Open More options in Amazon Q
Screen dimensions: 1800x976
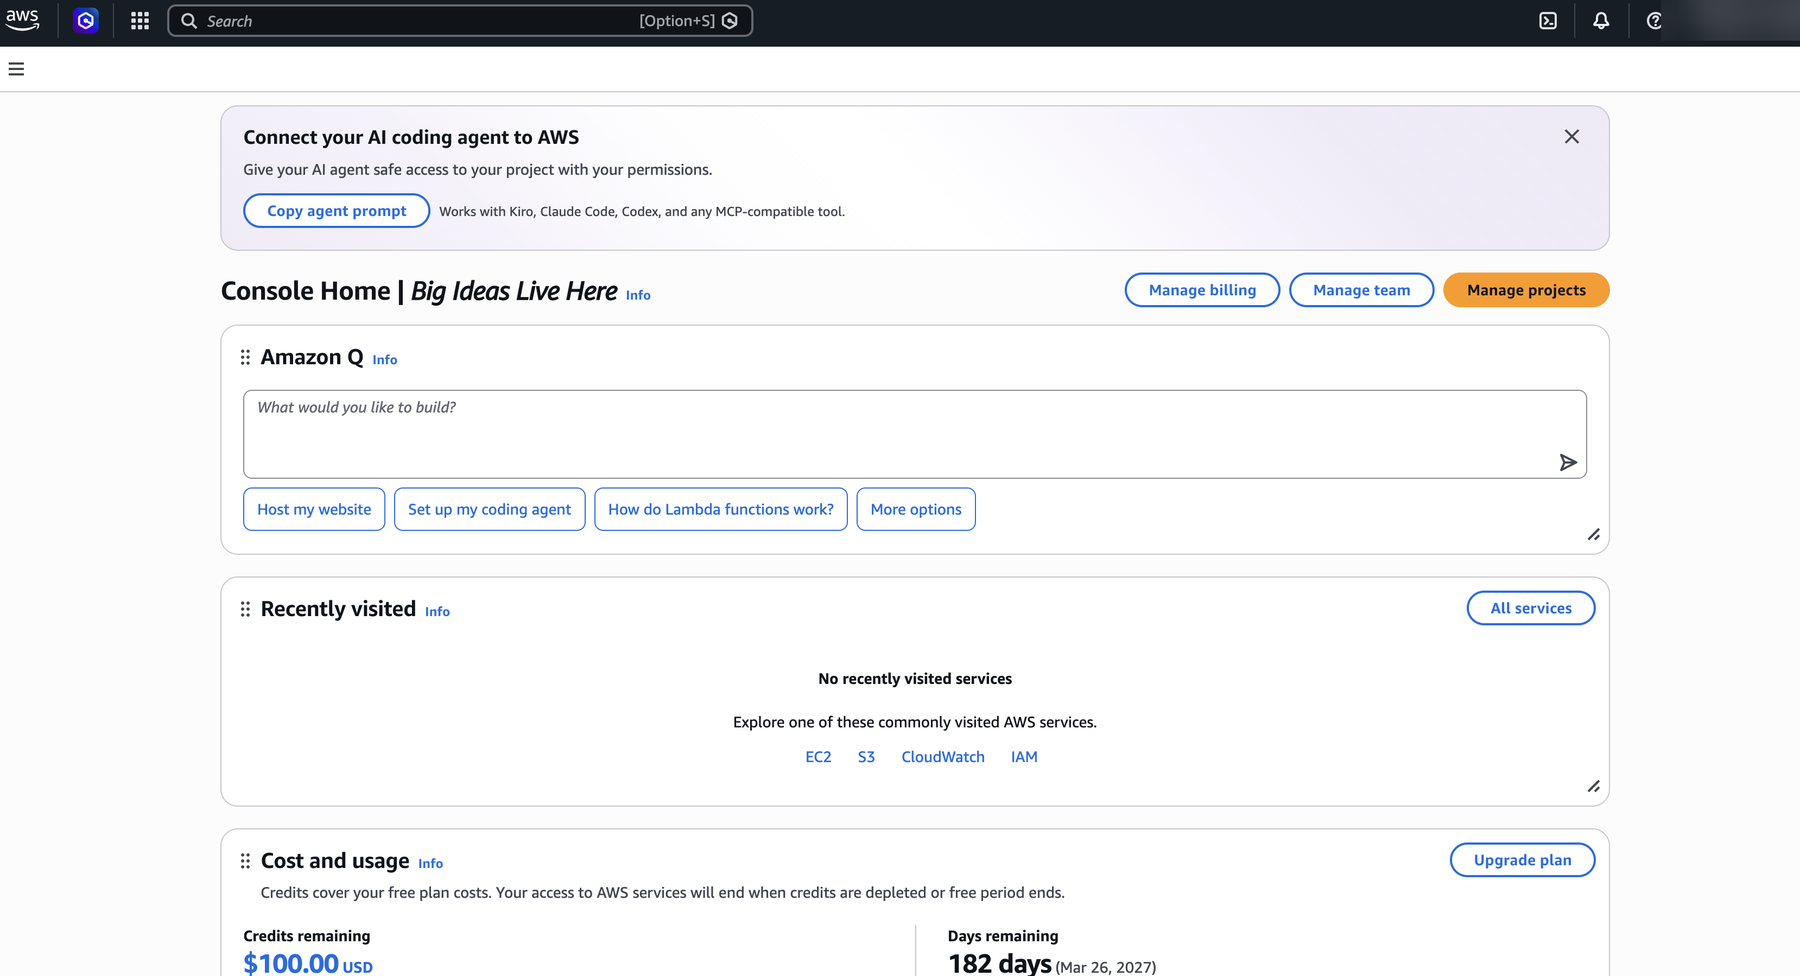[x=916, y=509]
